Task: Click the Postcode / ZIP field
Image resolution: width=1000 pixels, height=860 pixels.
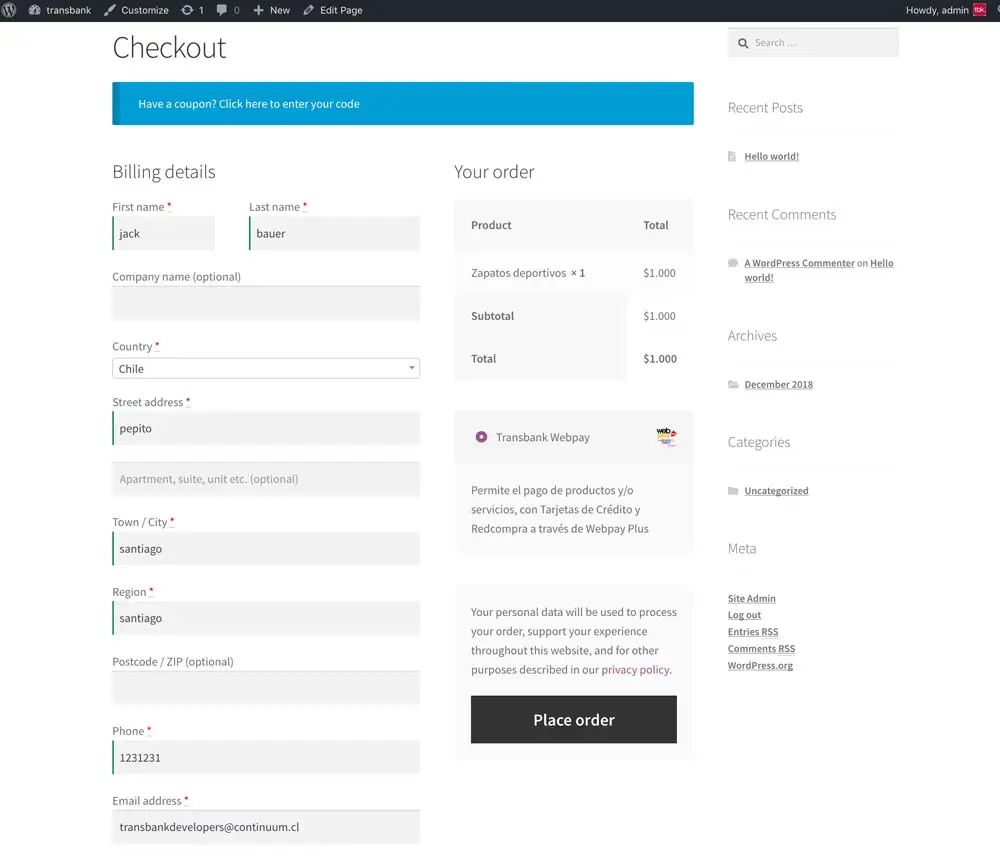Action: click(x=266, y=688)
